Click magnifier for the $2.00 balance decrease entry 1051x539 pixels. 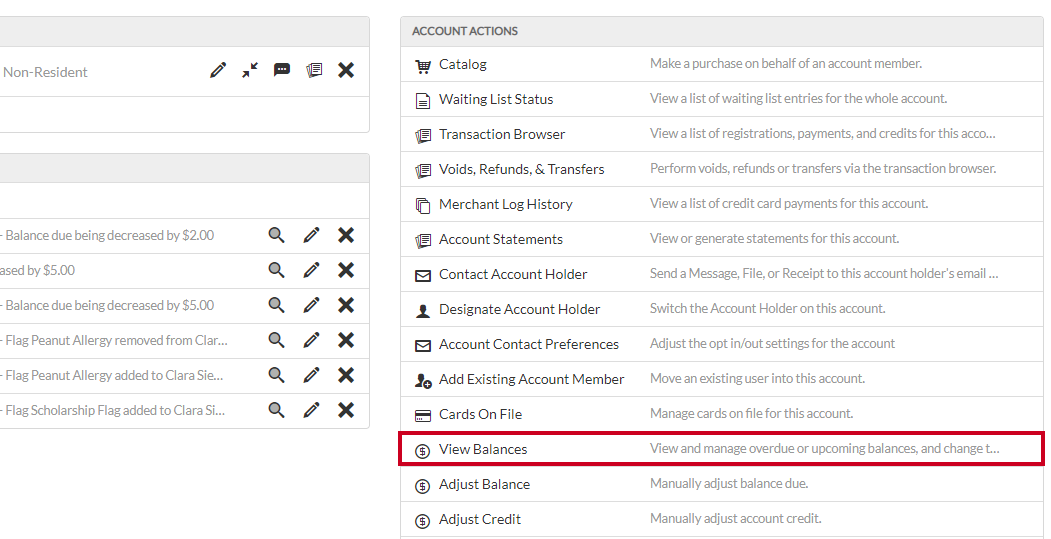276,235
